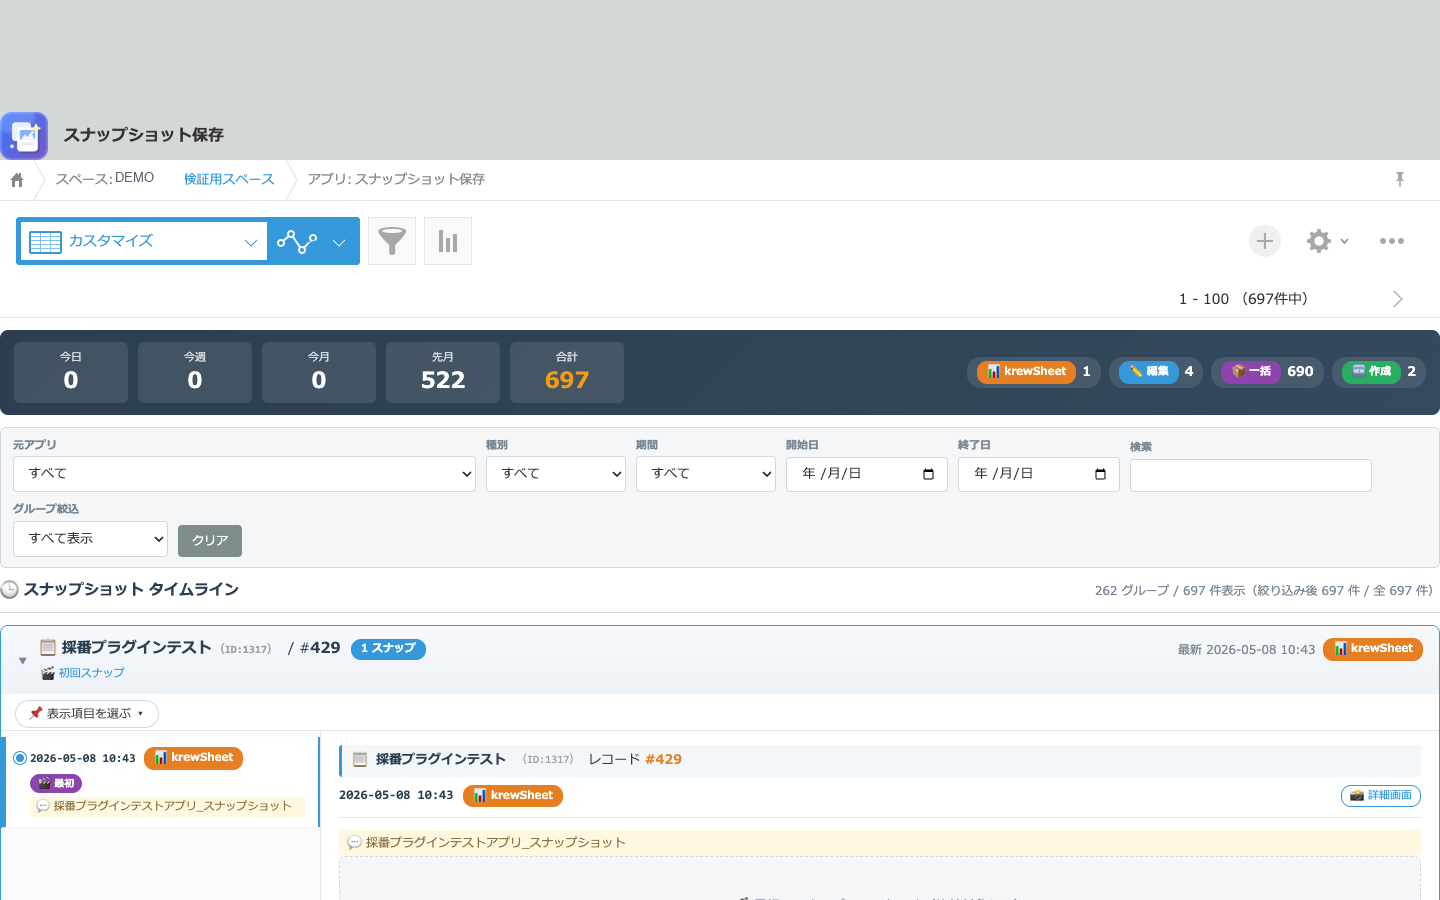
Task: Select the 2026-05-08 10:43 snapshot radio
Action: click(x=20, y=758)
